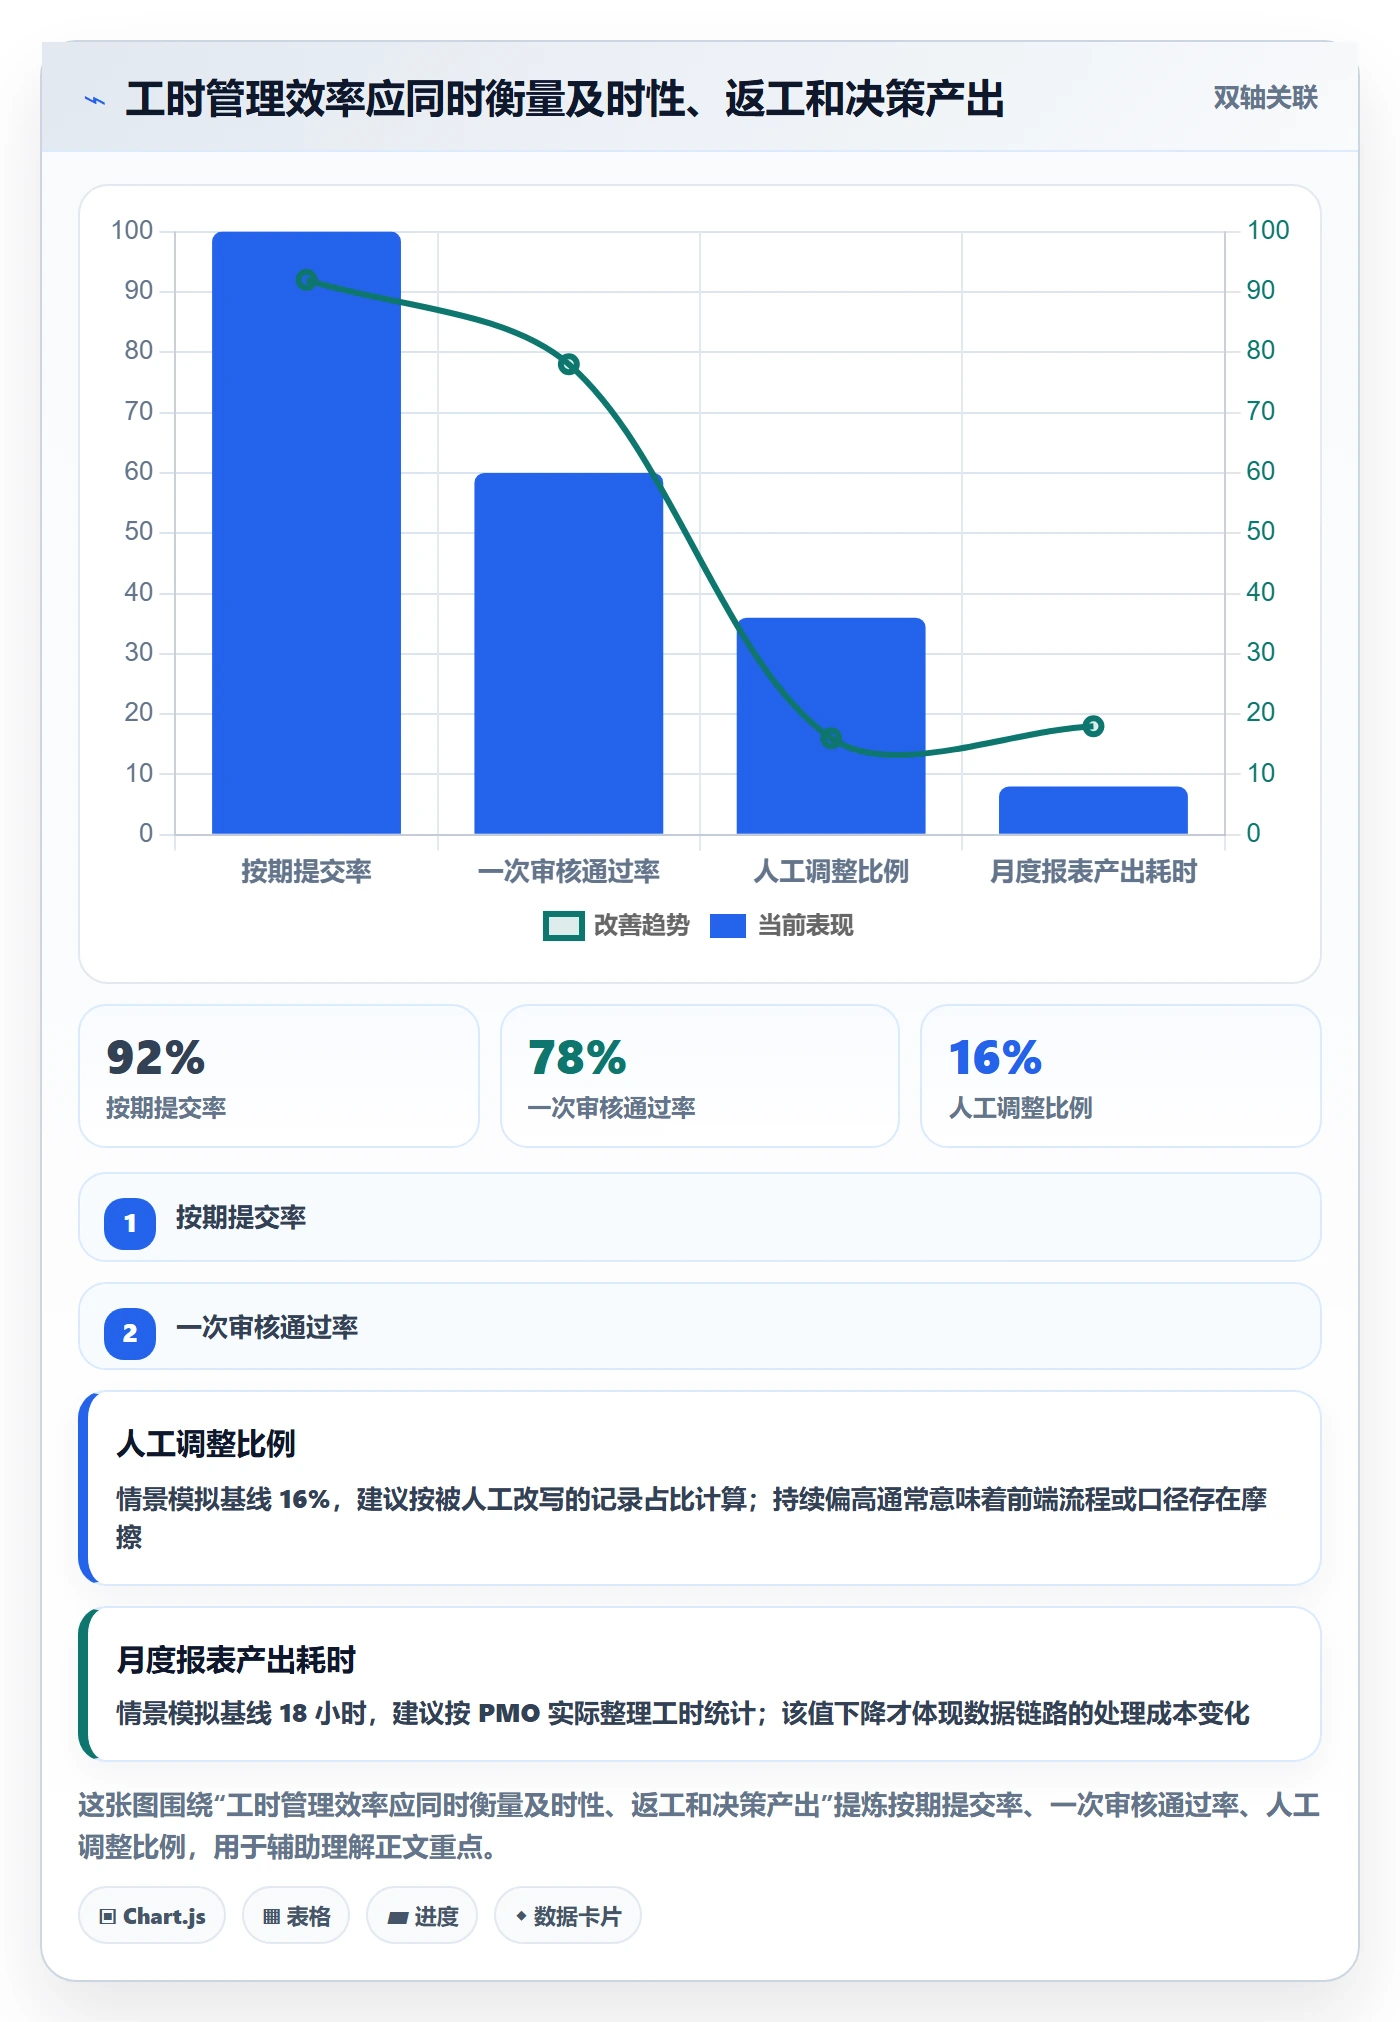The image size is (1400, 2022).
Task: Click the blue bar for 按期提交率
Action: tap(307, 533)
